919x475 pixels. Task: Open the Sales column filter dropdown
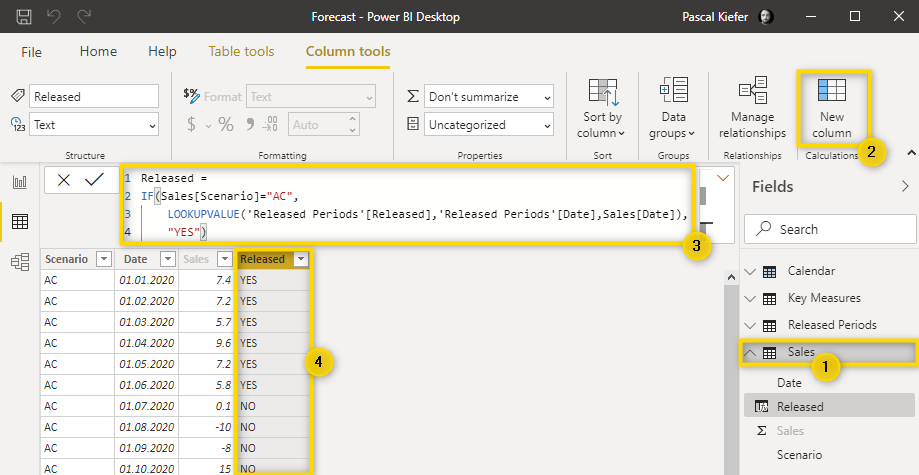[224, 259]
